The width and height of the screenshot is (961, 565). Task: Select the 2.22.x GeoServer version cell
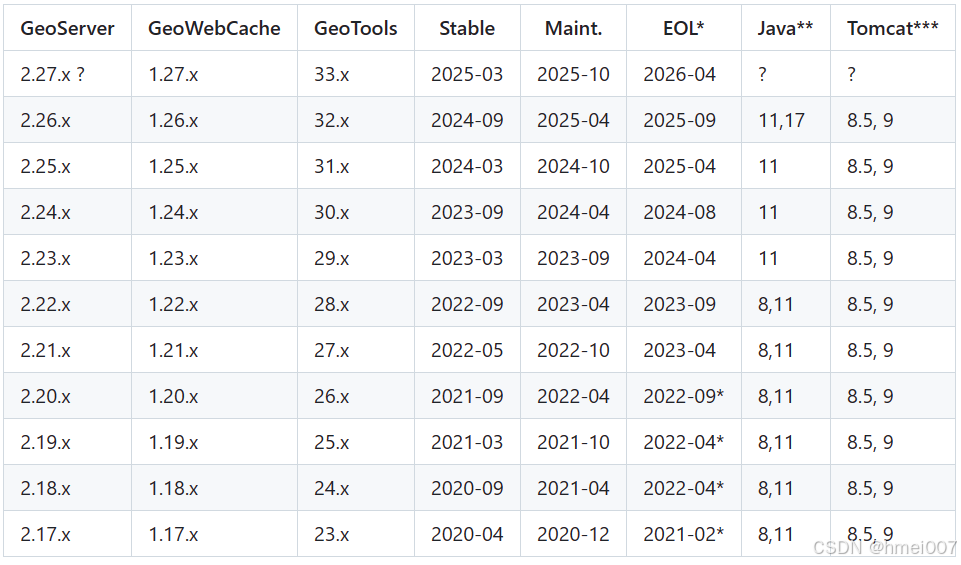click(67, 304)
